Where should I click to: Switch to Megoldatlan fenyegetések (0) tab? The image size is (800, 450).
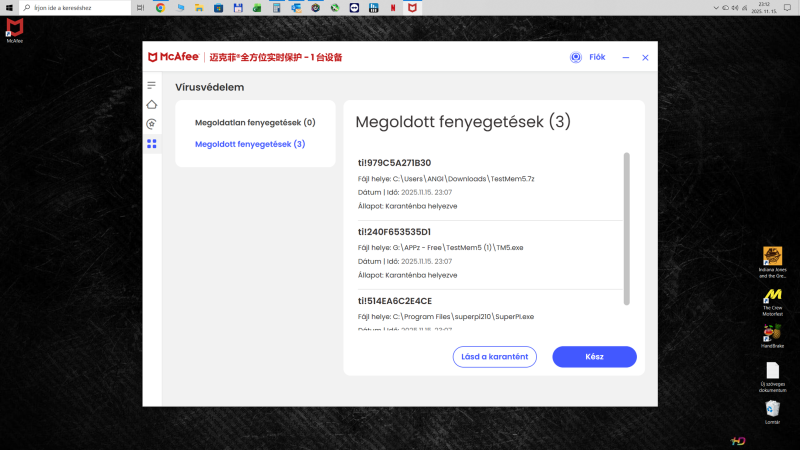[x=255, y=122]
